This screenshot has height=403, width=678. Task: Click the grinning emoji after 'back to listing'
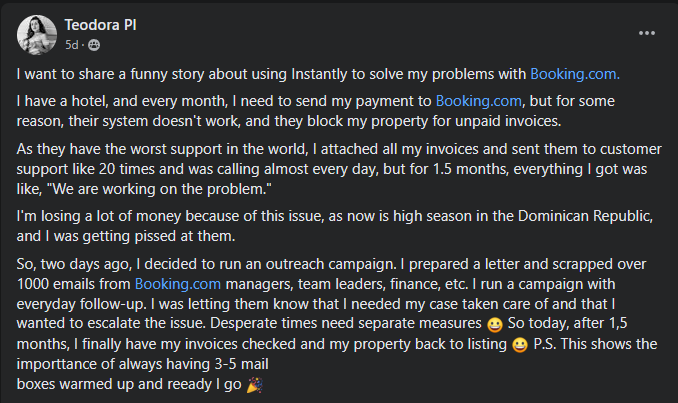point(520,345)
